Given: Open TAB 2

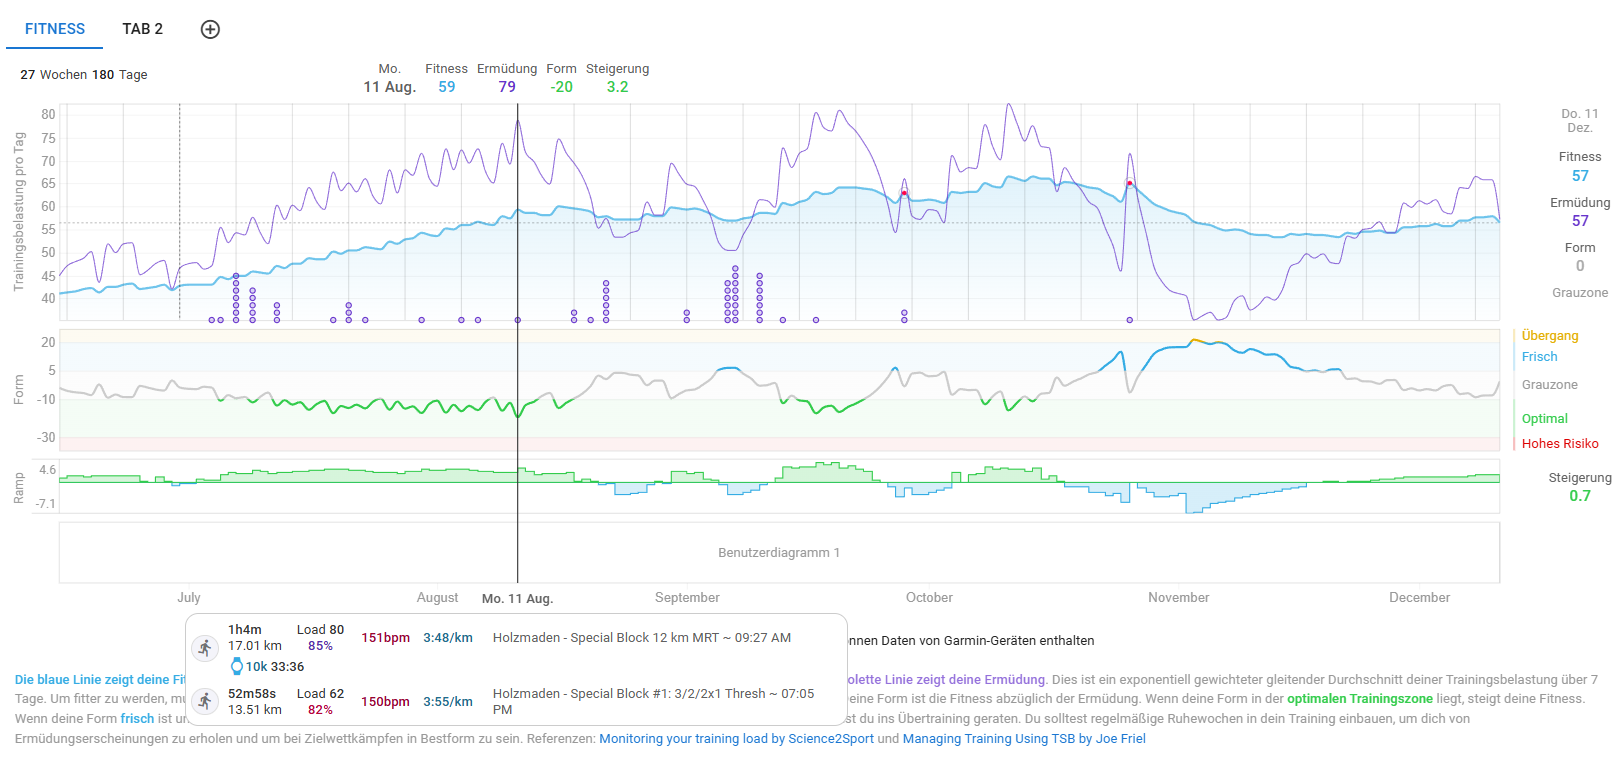Looking at the screenshot, I should [x=142, y=29].
